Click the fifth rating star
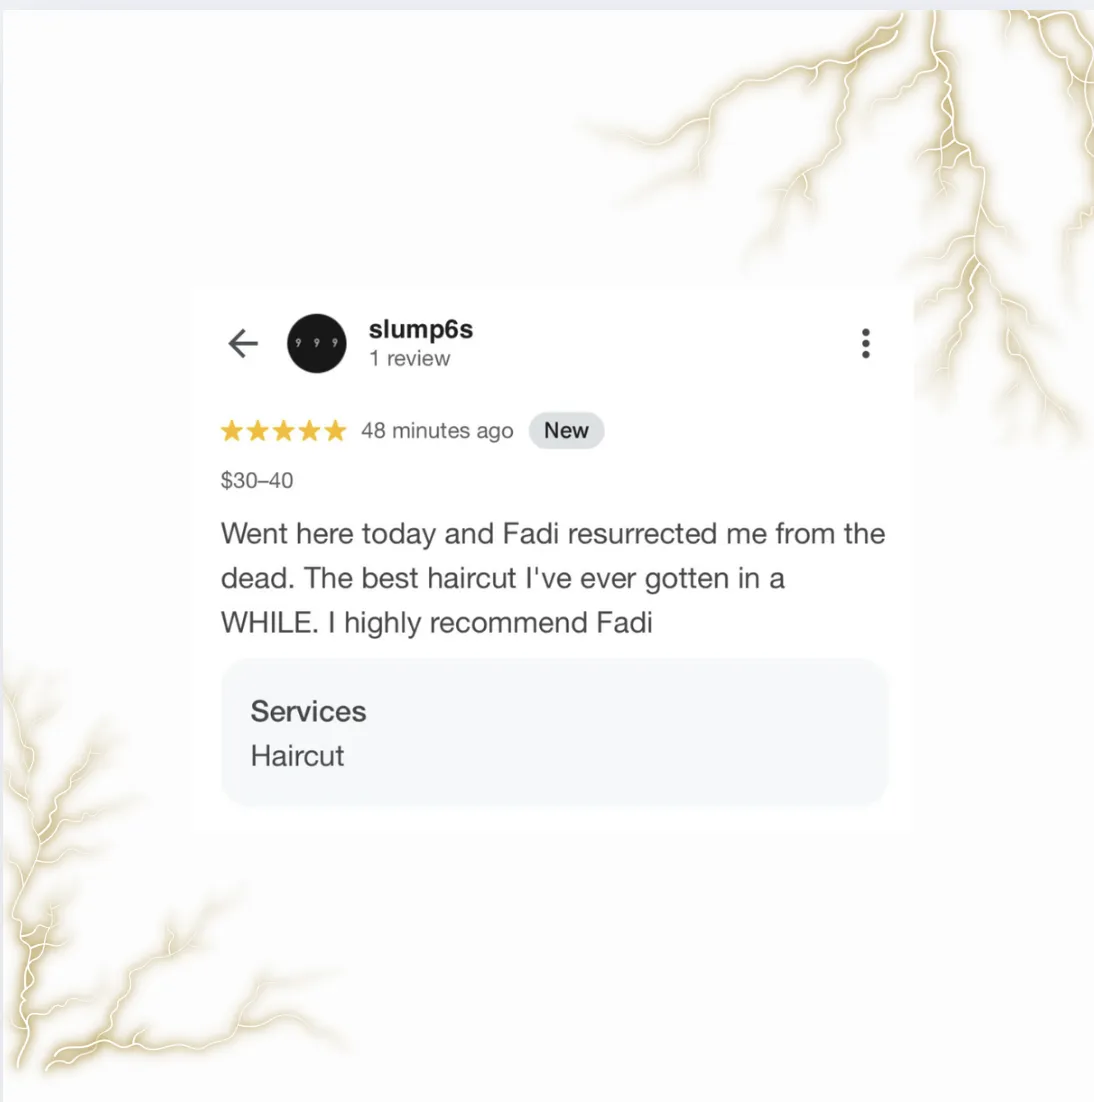Screen dimensions: 1094x1102 point(335,430)
